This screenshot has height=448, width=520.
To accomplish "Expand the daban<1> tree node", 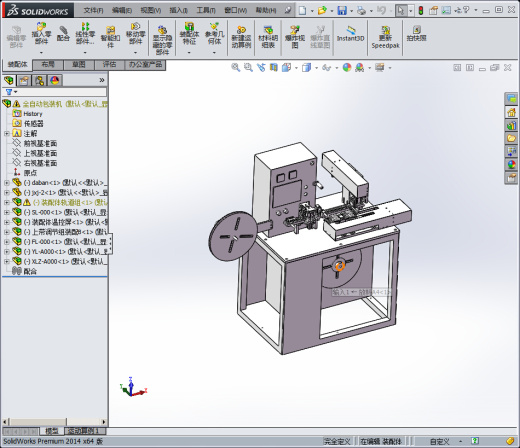I will [x=6, y=183].
